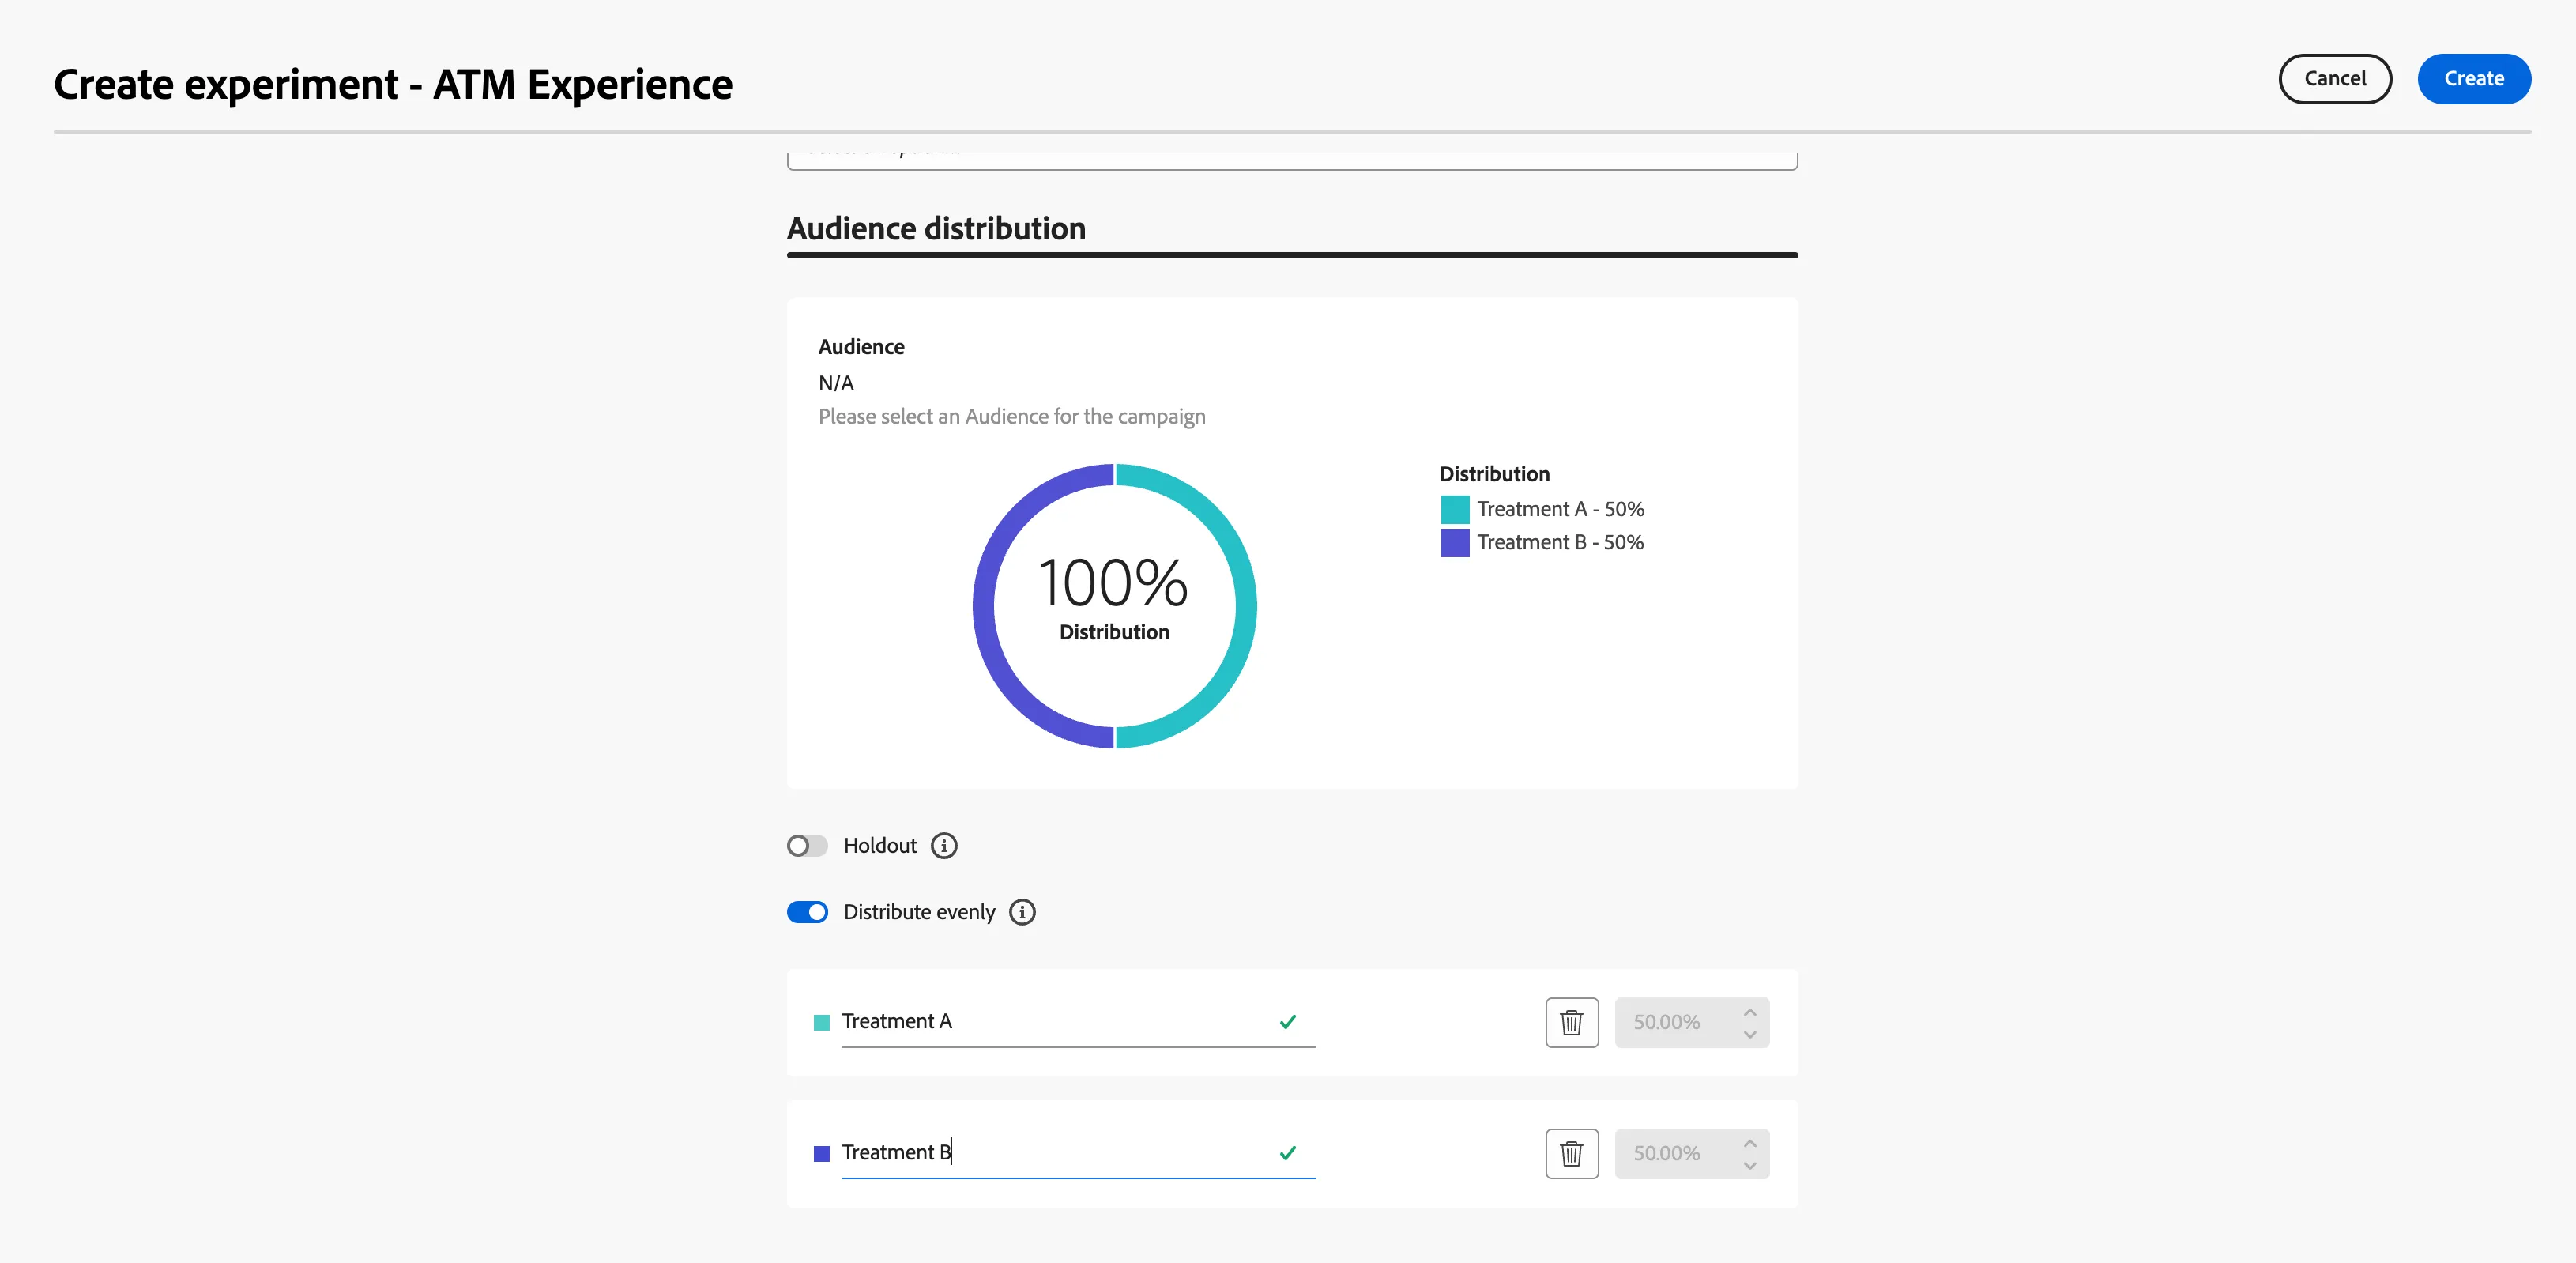Click the teal Treatment A legend swatch
The width and height of the screenshot is (2576, 1263).
[x=1455, y=509]
